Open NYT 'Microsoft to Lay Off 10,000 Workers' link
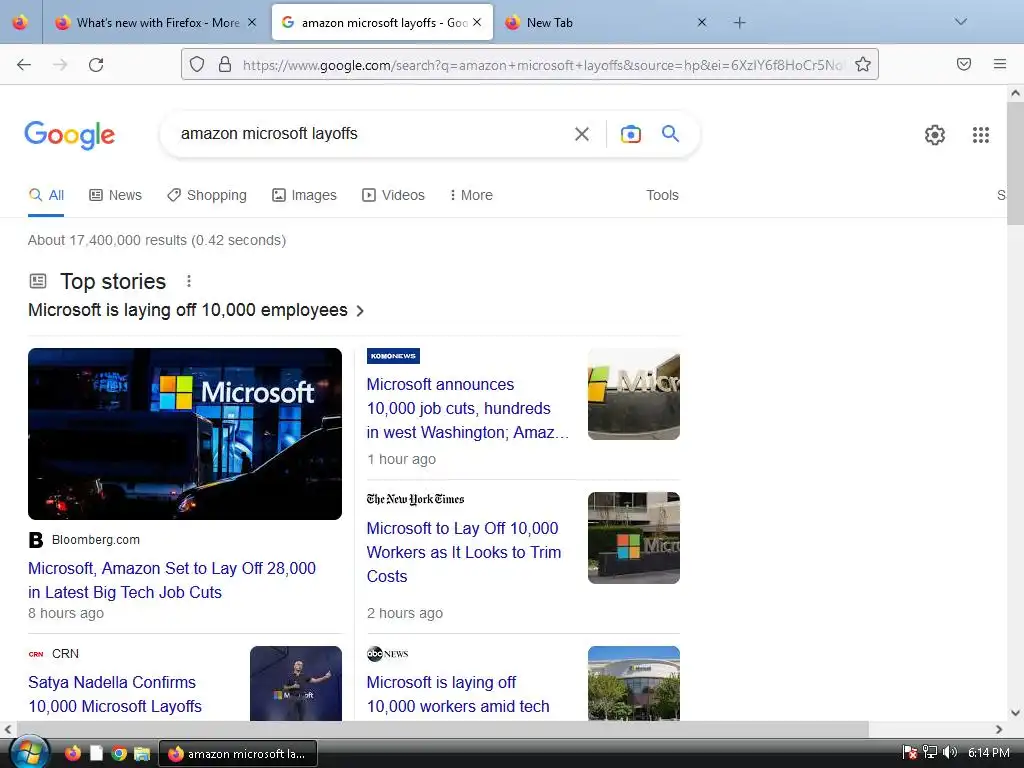 pyautogui.click(x=464, y=552)
